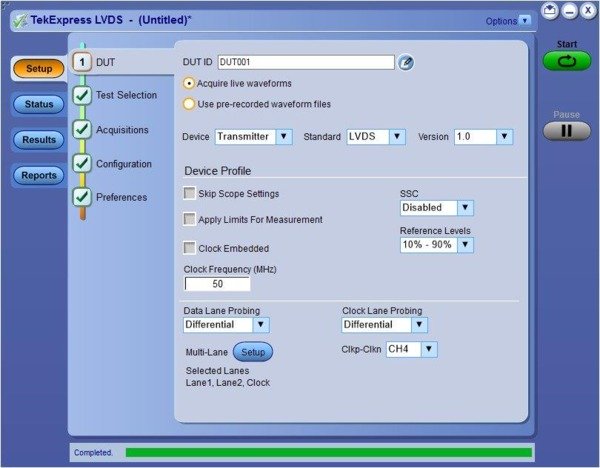Screen dimensions: 600x468
Task: Go to the Test Selection tab
Action: pos(126,95)
